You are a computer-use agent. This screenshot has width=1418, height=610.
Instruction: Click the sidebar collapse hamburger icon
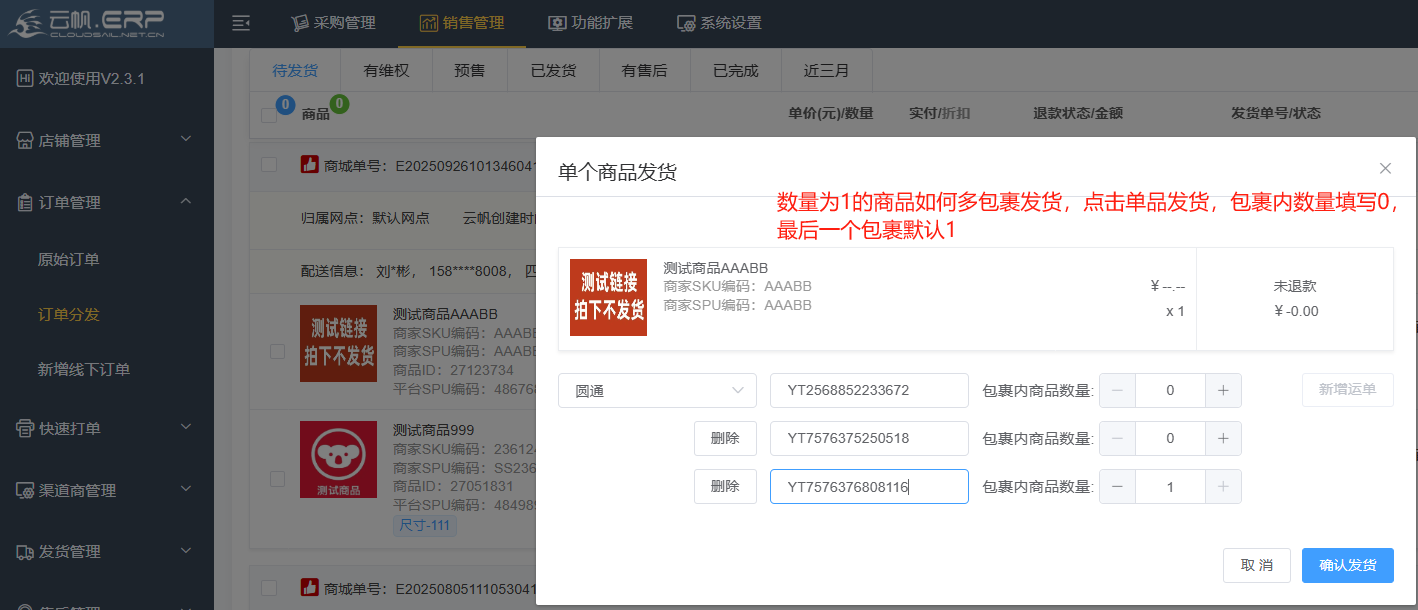(x=240, y=23)
